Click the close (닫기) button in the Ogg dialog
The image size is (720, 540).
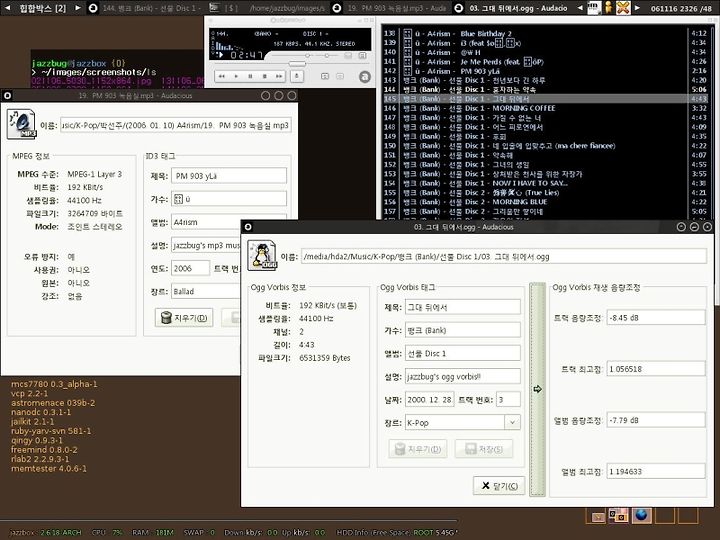click(499, 485)
